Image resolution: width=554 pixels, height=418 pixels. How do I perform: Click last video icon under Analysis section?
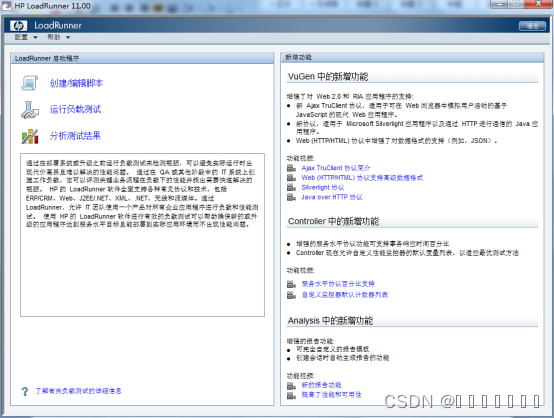291,395
